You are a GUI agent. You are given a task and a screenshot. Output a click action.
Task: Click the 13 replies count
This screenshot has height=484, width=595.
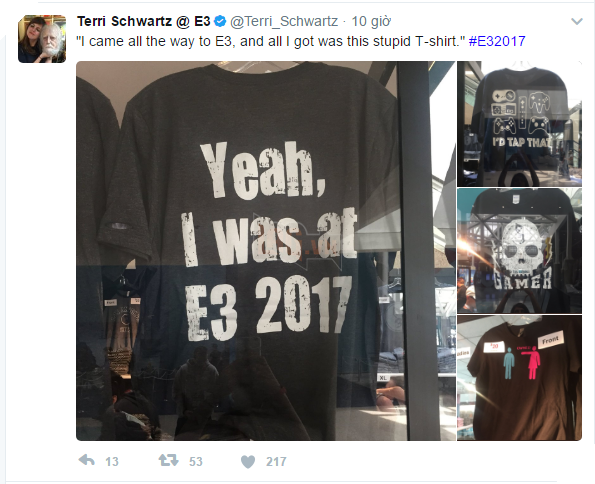(112, 462)
